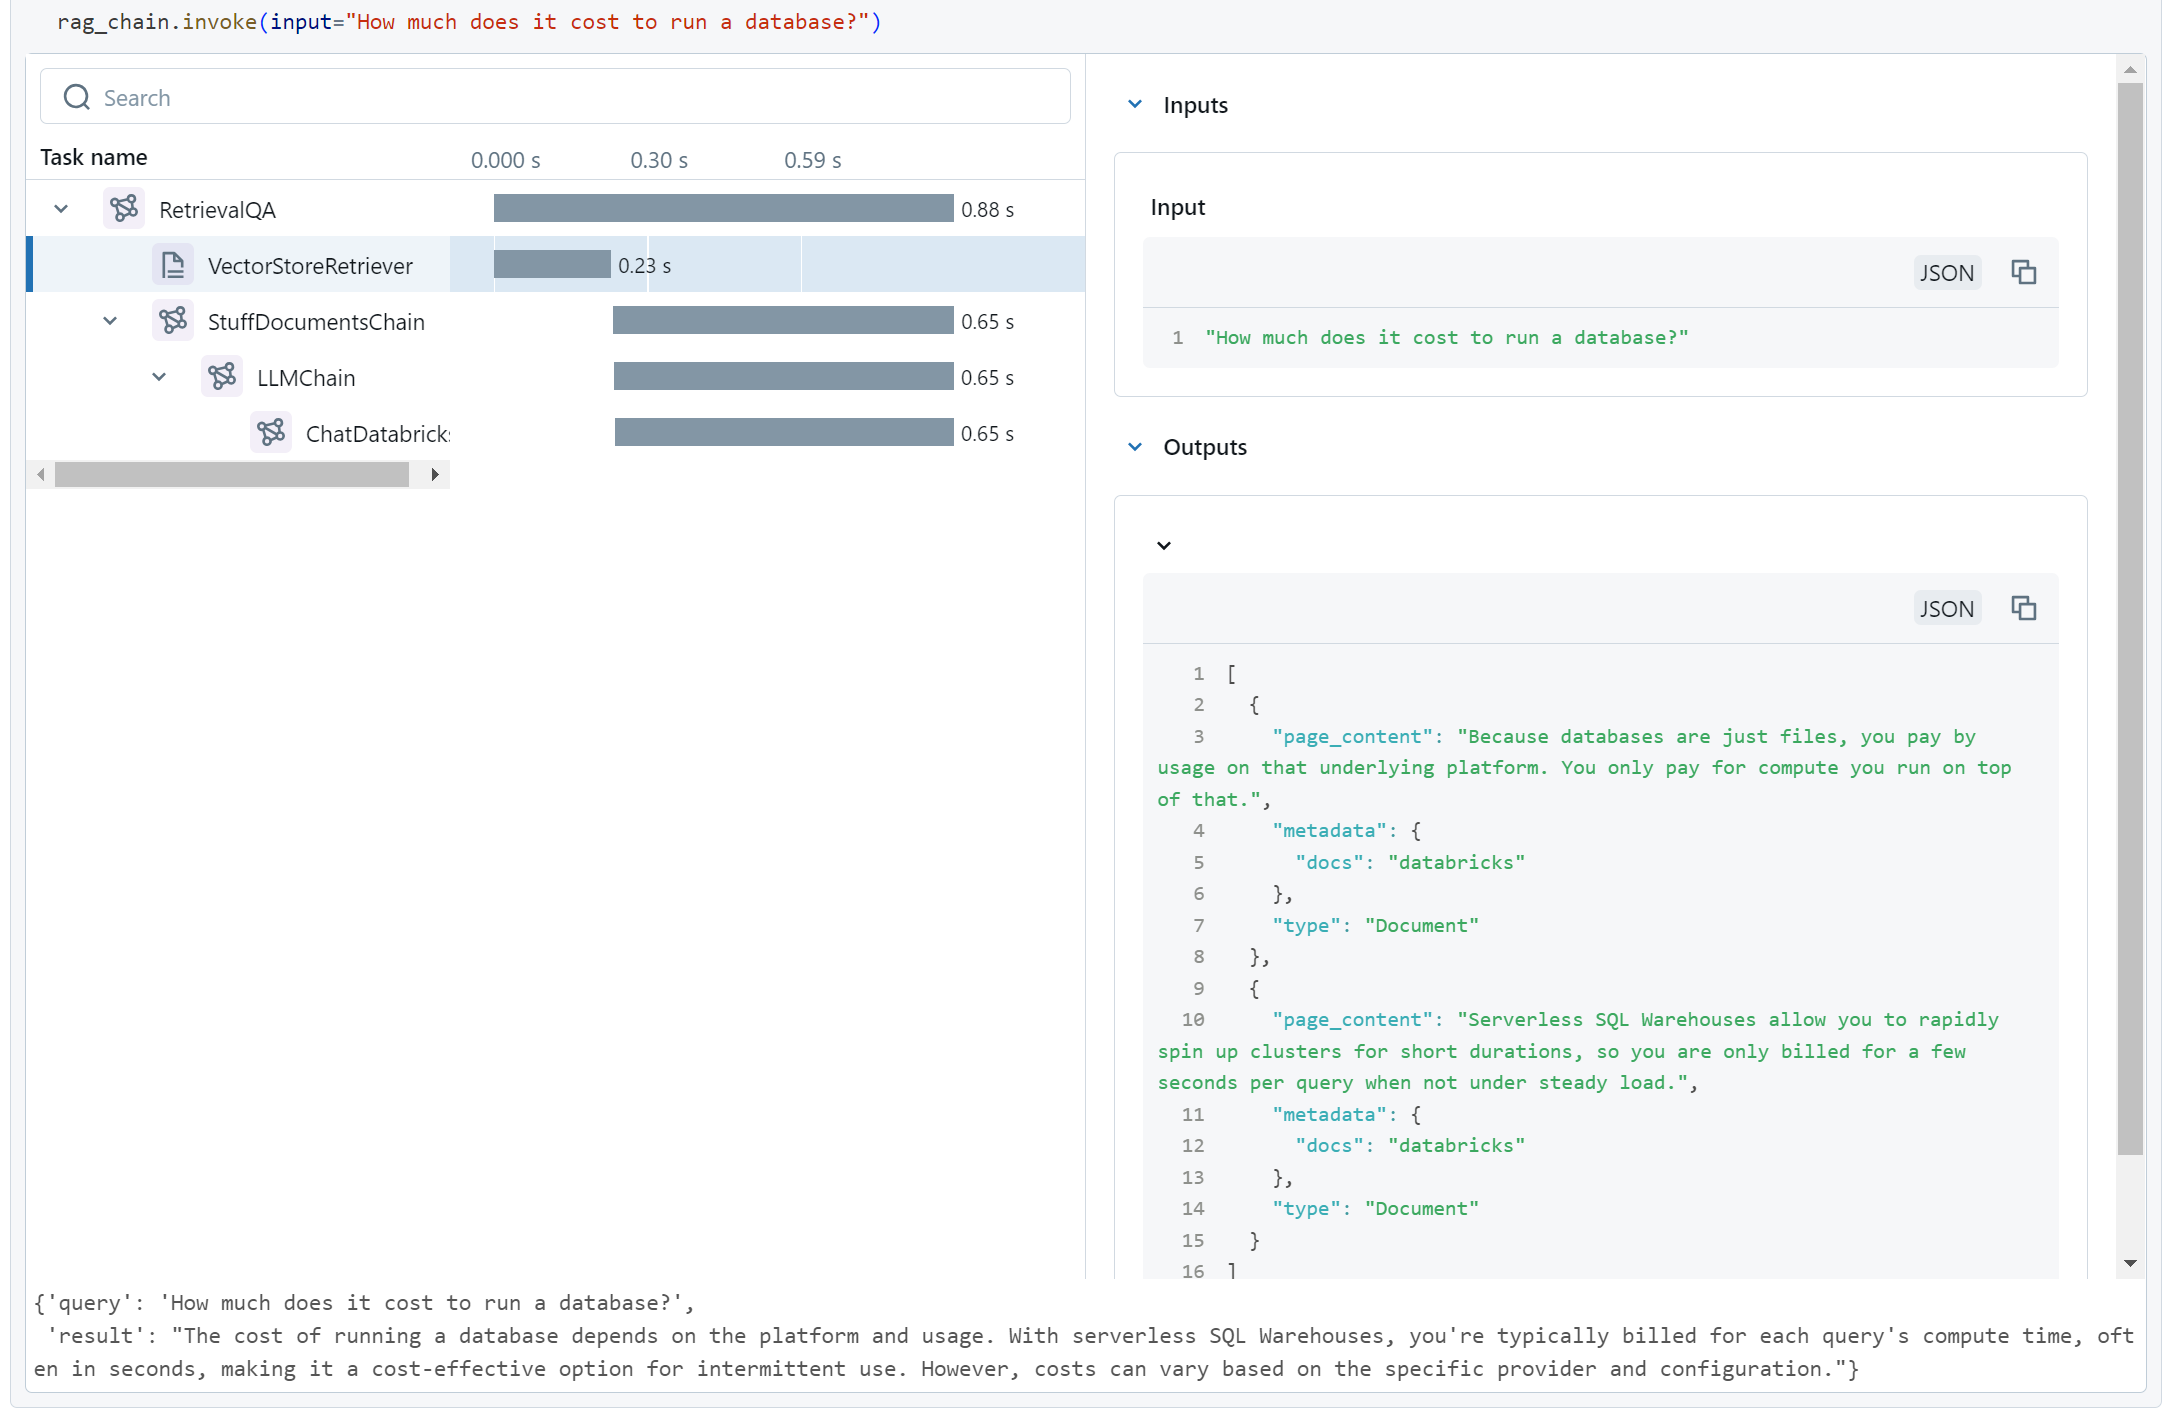The image size is (2175, 1421).
Task: Click the RetrievalQA chain icon
Action: (124, 208)
